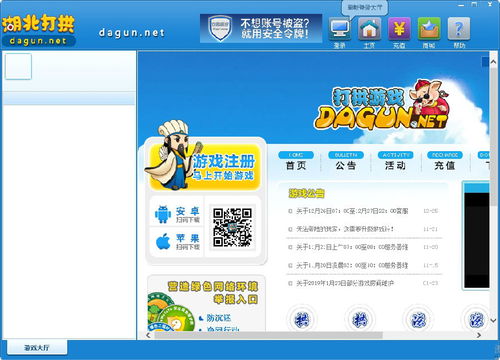The height and width of the screenshot is (360, 500).
Task: Click the Android robot download icon
Action: (163, 214)
